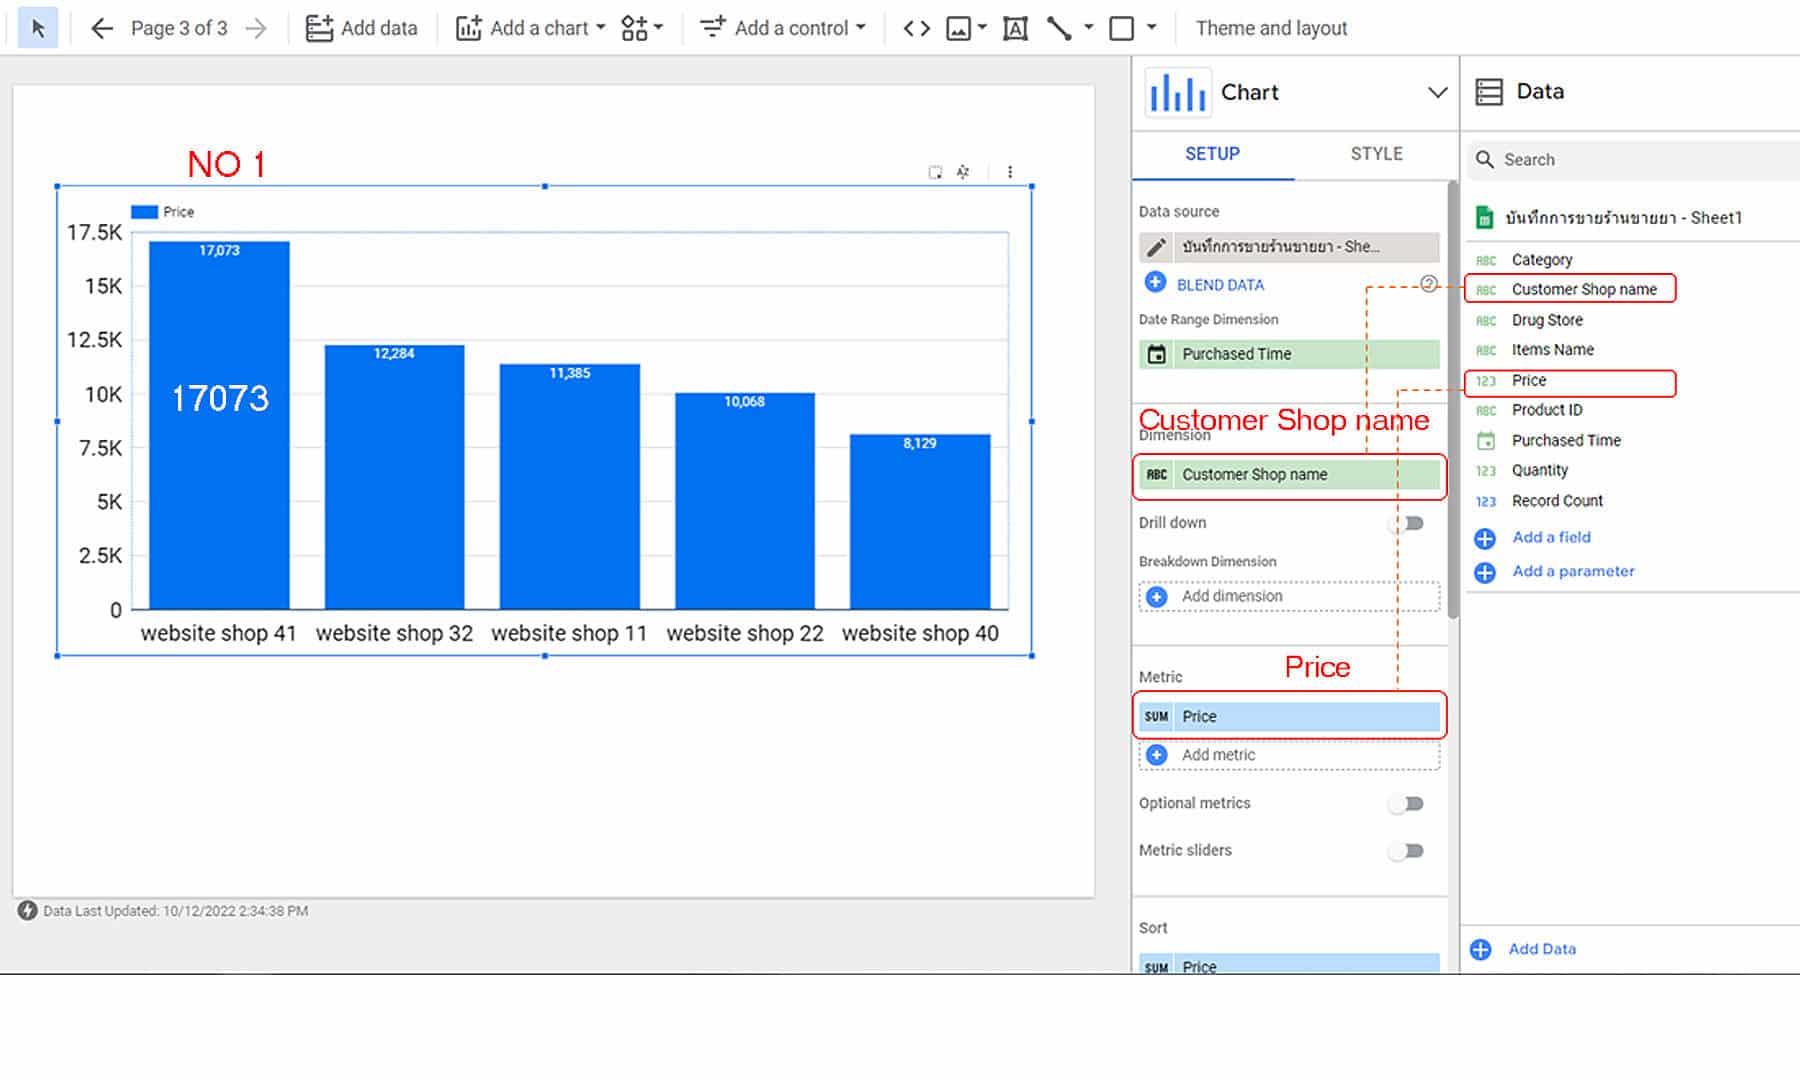Viewport: 1800px width, 1080px height.
Task: Enable Optional metrics
Action: [x=1408, y=803]
